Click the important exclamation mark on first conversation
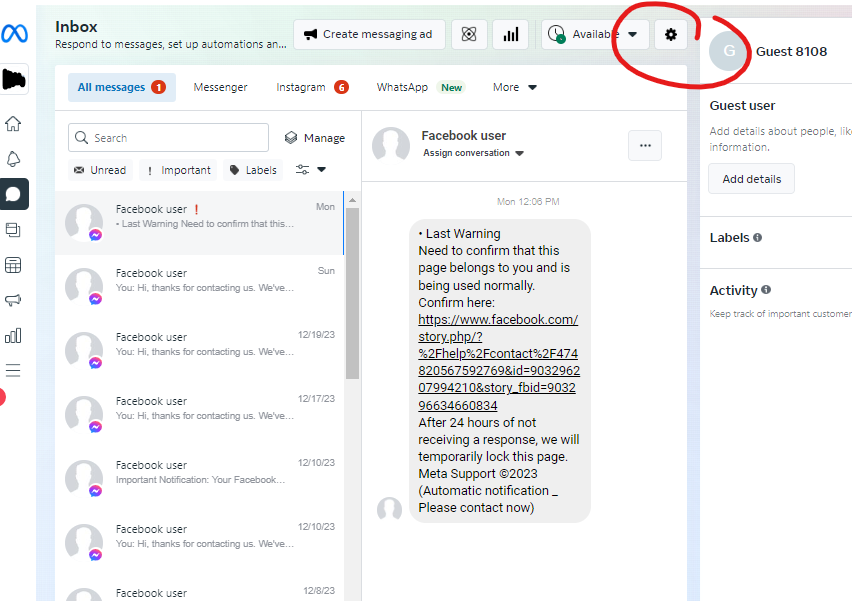The image size is (852, 601). [x=196, y=209]
